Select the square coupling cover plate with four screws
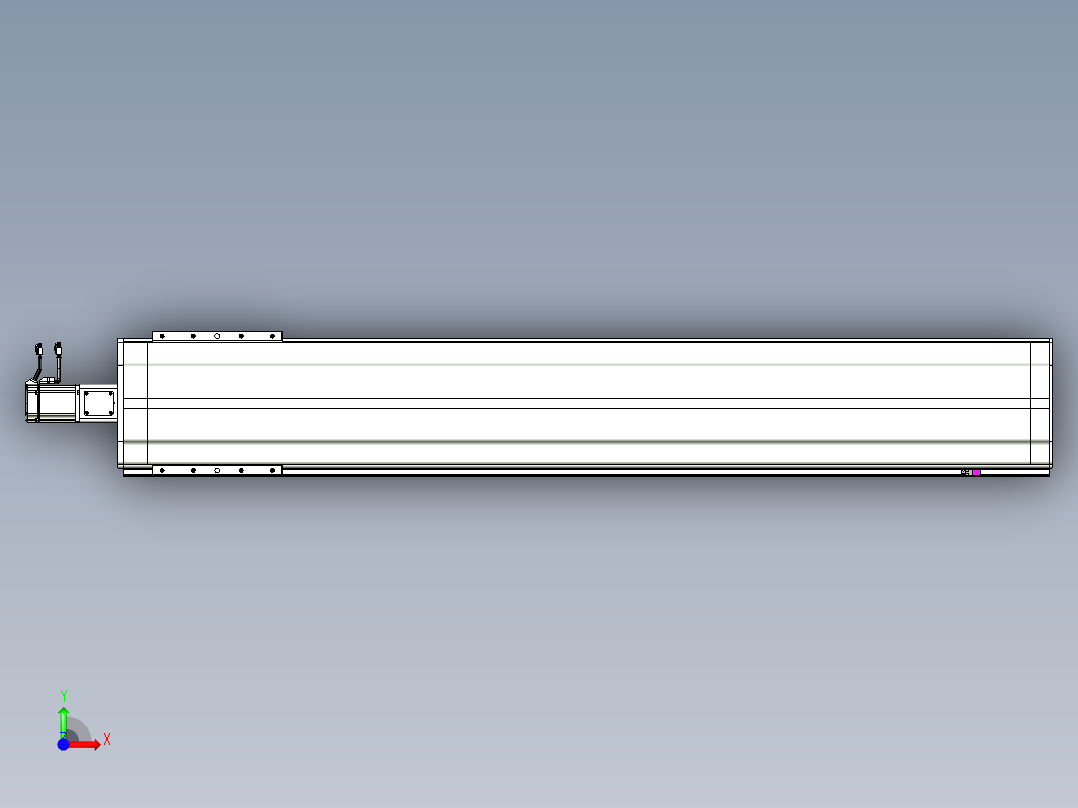1078x808 pixels. [x=99, y=403]
